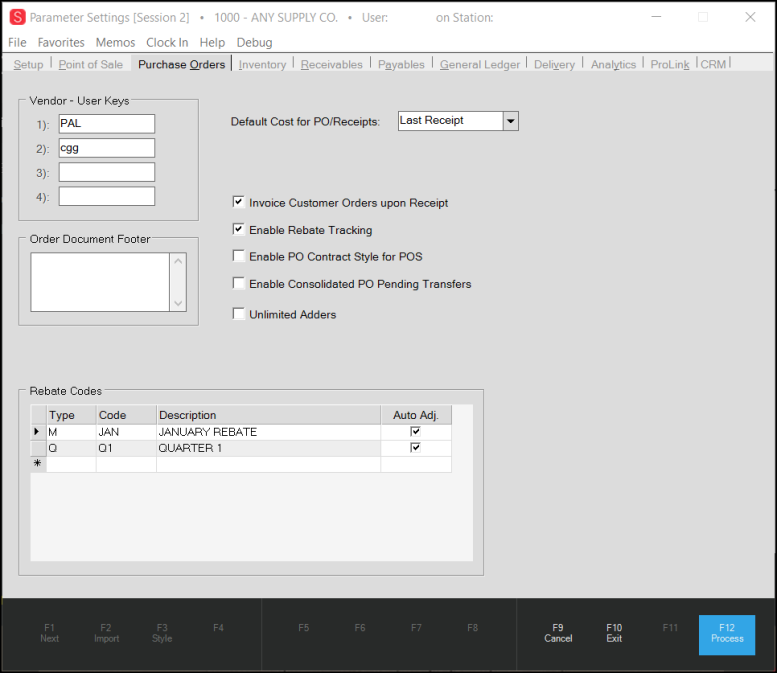Click the F12 Process button

pos(727,635)
